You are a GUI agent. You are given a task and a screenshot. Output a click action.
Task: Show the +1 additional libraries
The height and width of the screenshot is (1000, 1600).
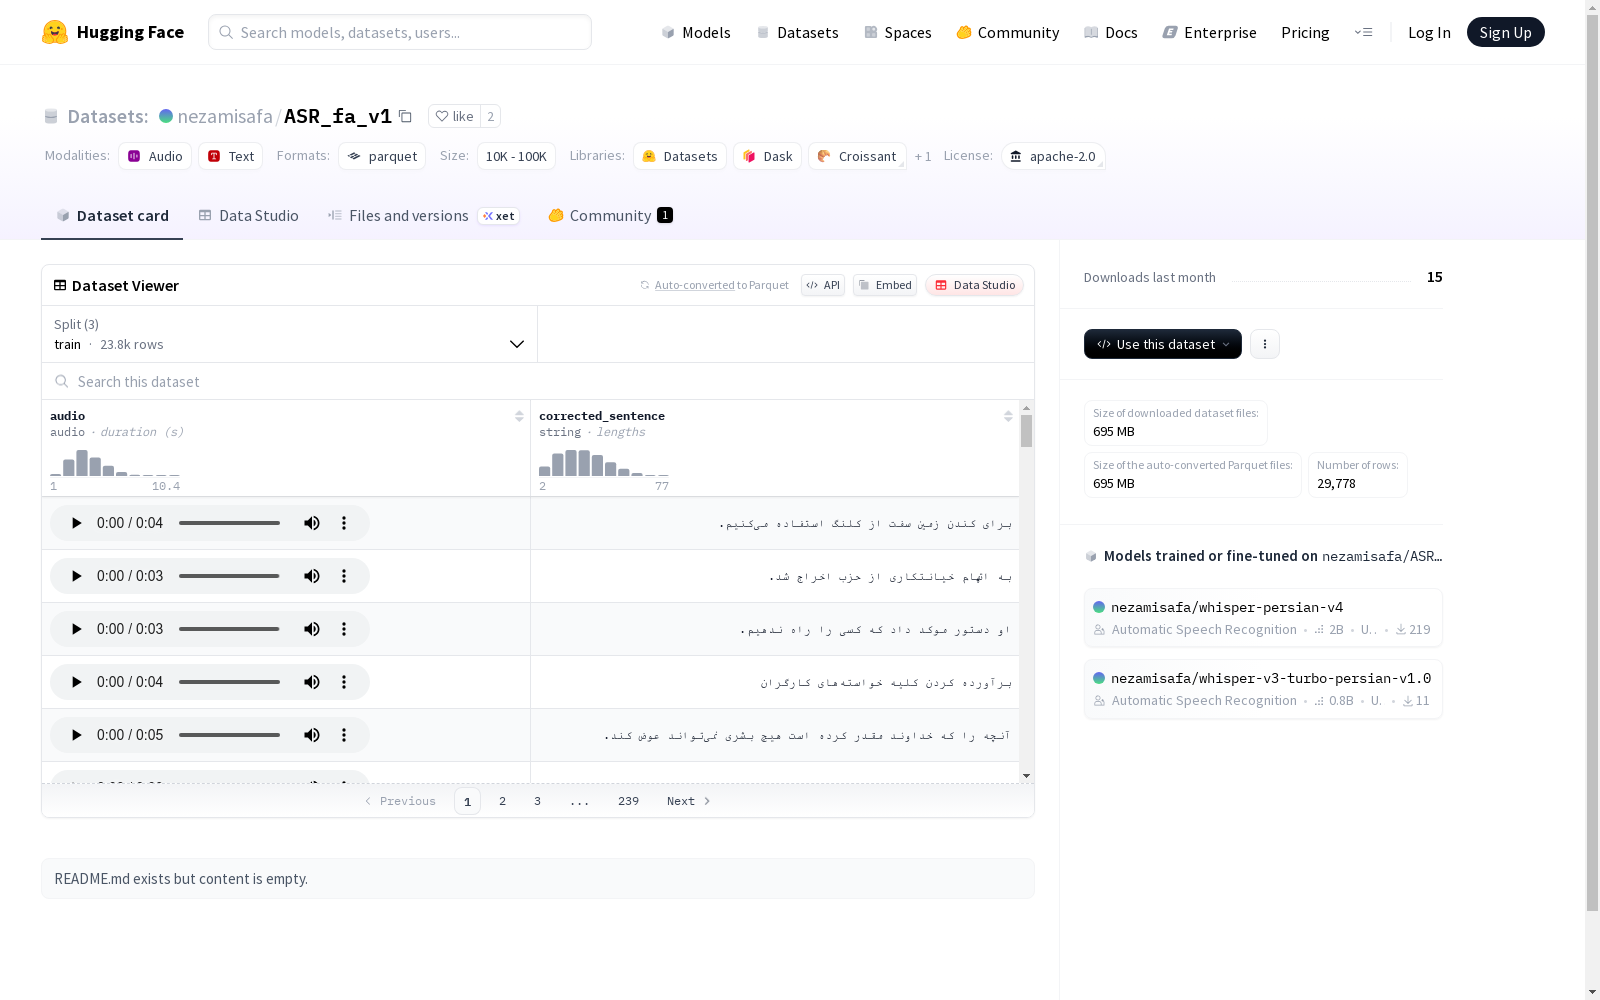923,156
